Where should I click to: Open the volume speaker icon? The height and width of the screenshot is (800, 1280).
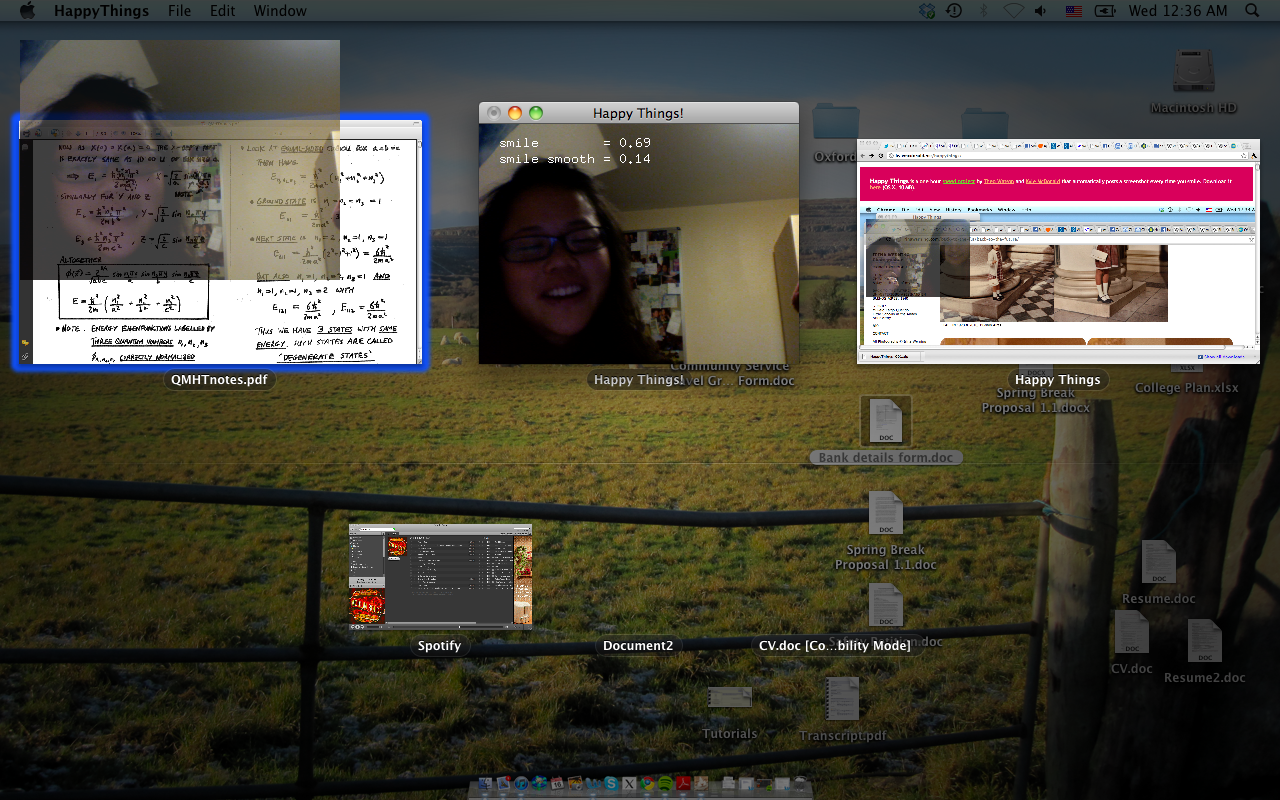click(x=1041, y=11)
